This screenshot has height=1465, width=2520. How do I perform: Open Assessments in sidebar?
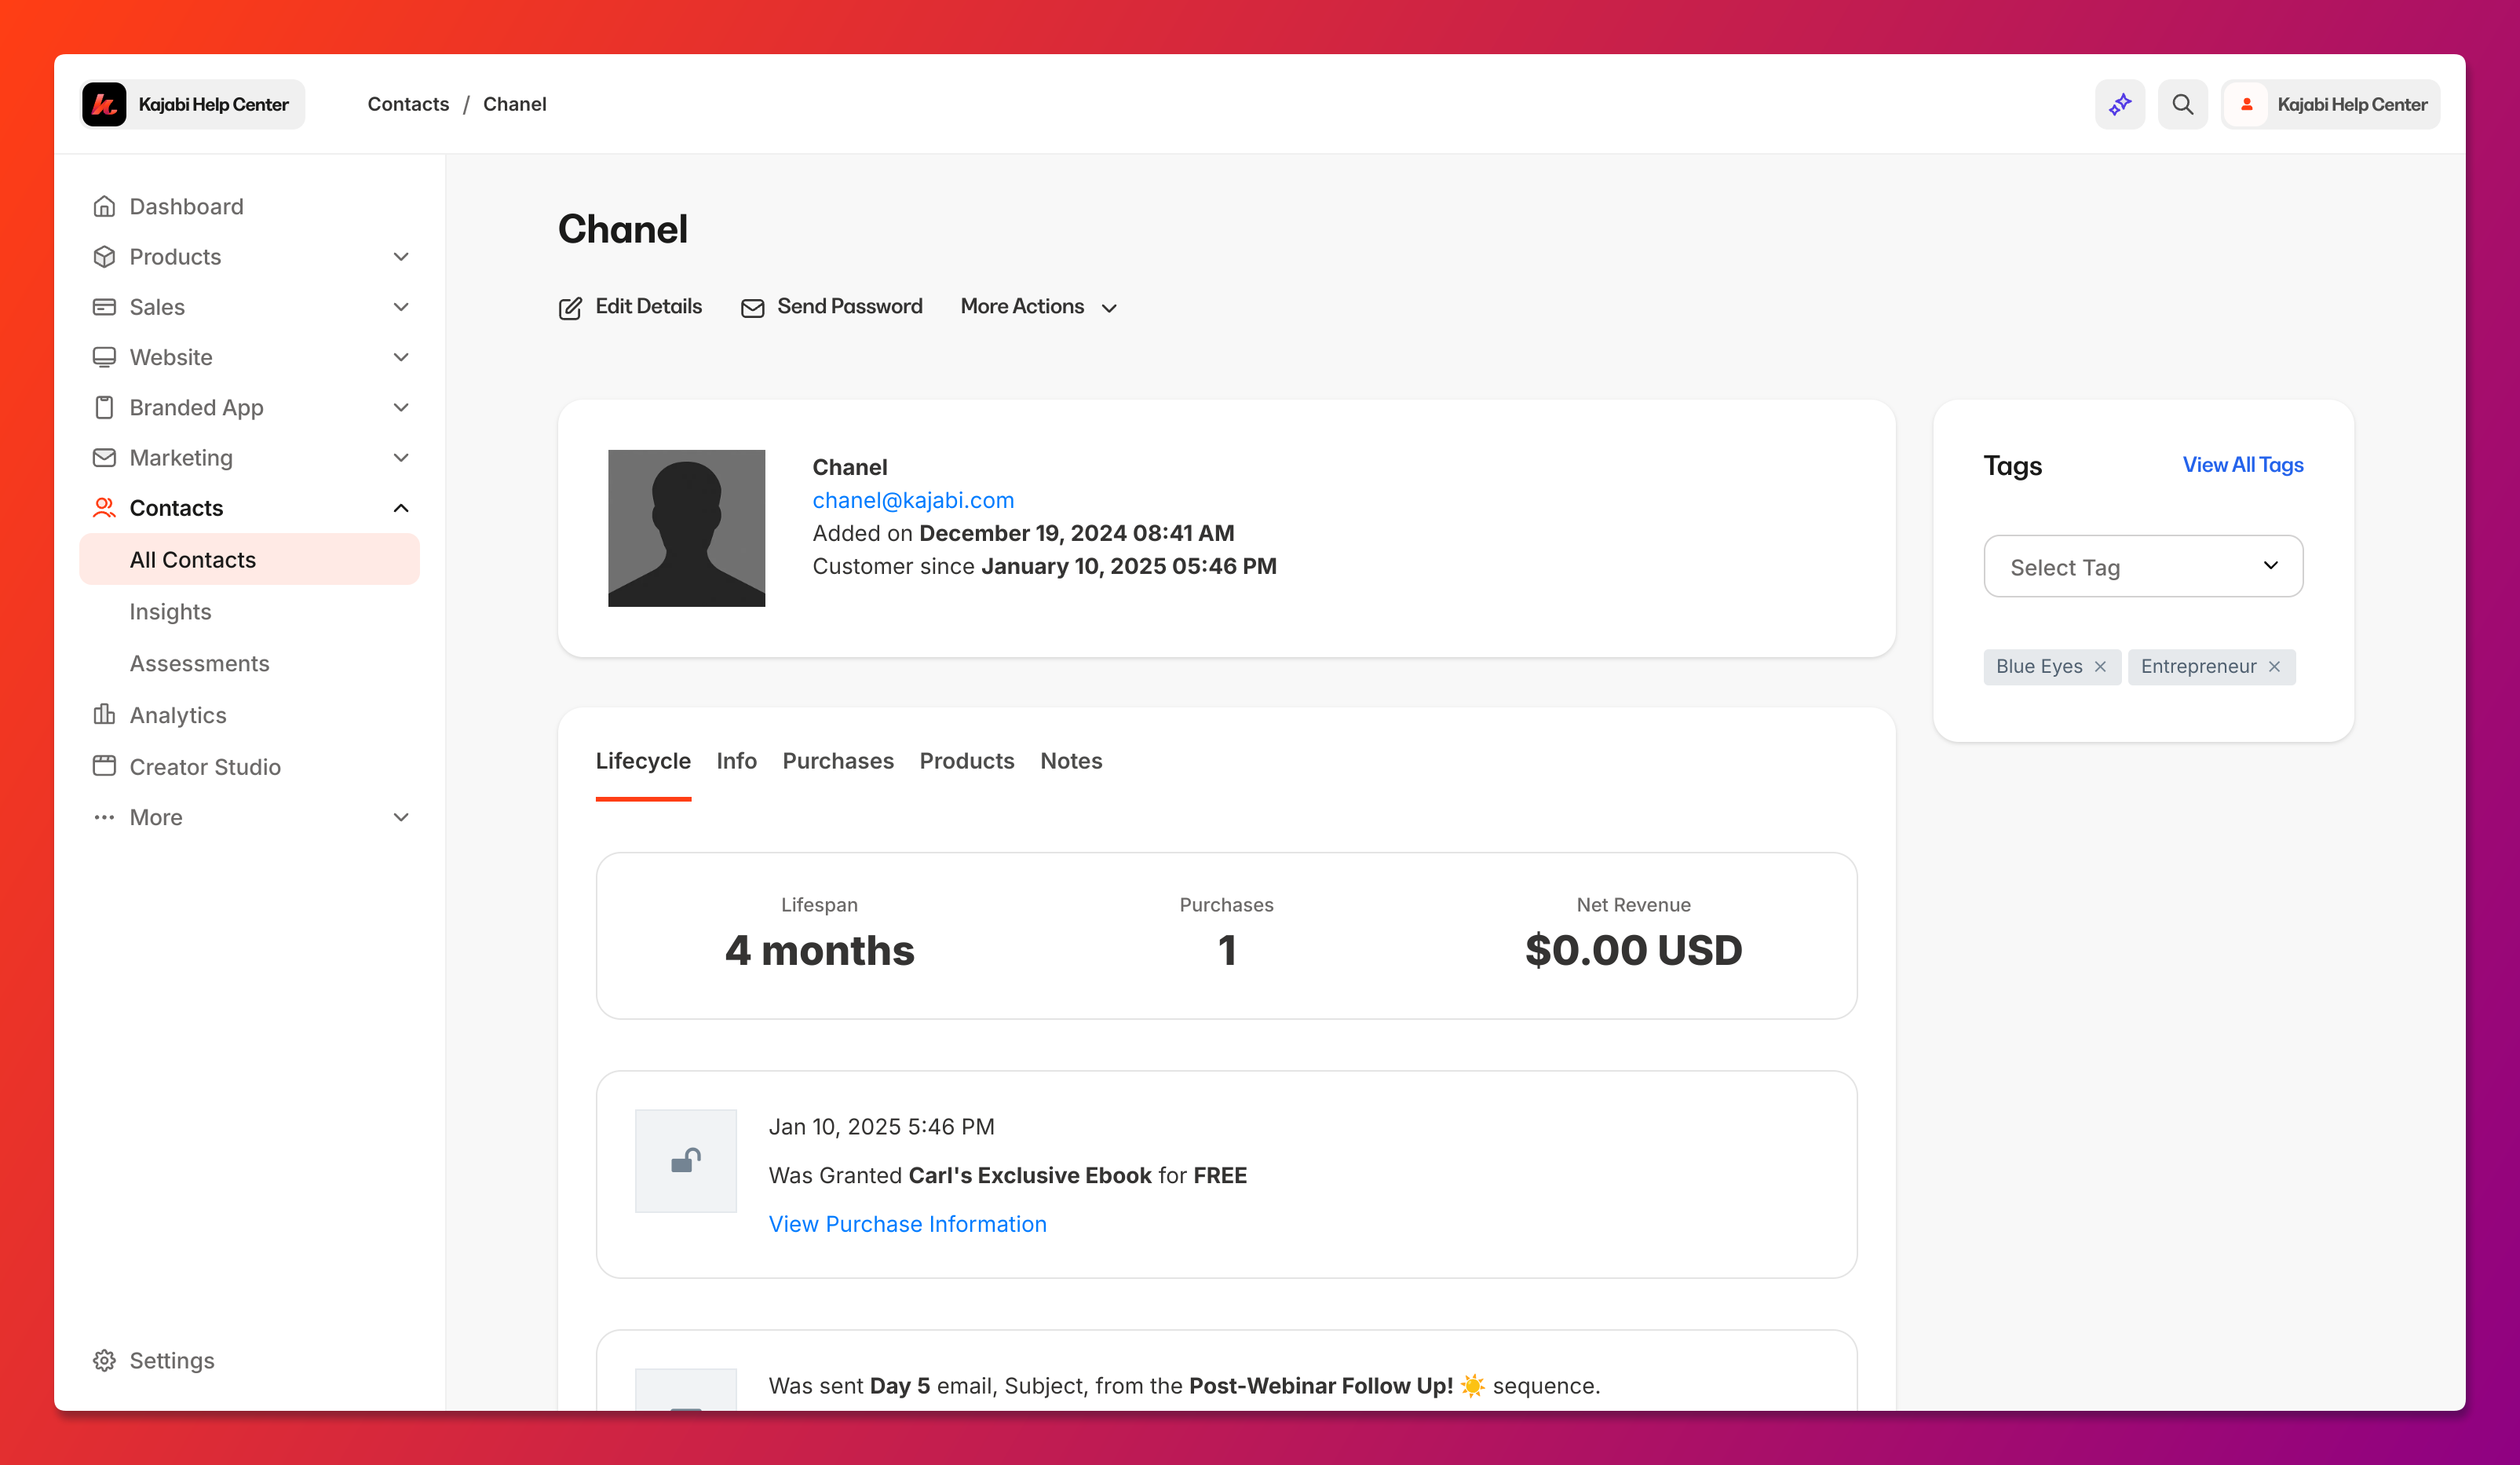(x=199, y=663)
